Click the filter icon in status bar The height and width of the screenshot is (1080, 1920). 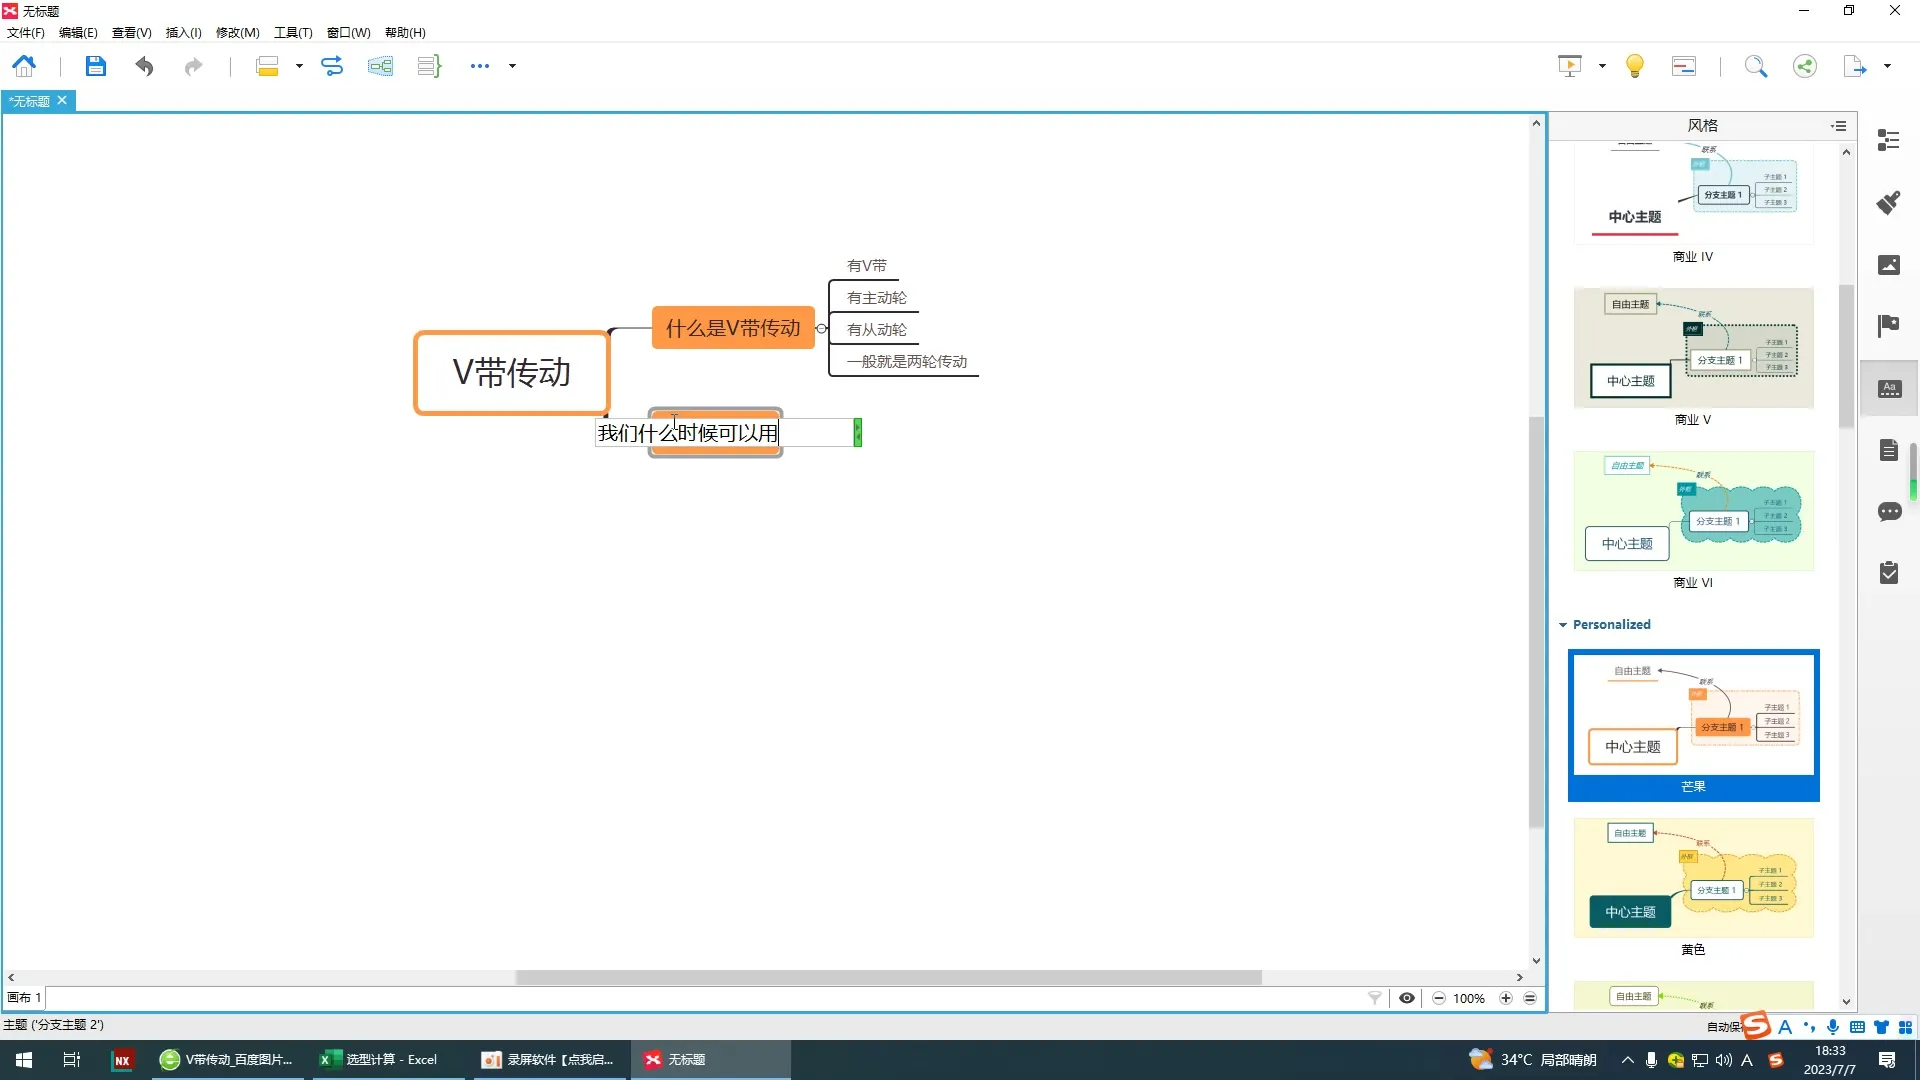[x=1375, y=998]
